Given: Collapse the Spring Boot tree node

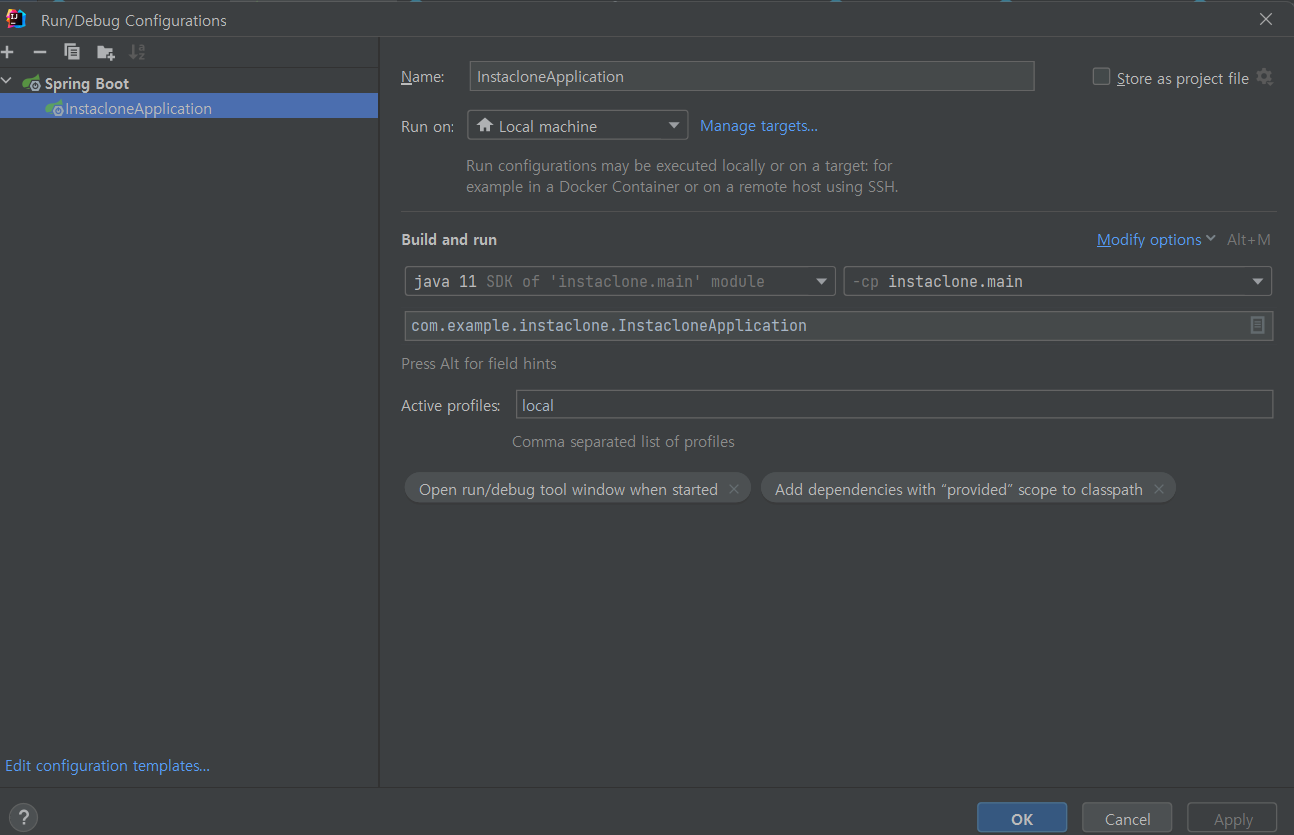Looking at the screenshot, I should click(x=7, y=83).
